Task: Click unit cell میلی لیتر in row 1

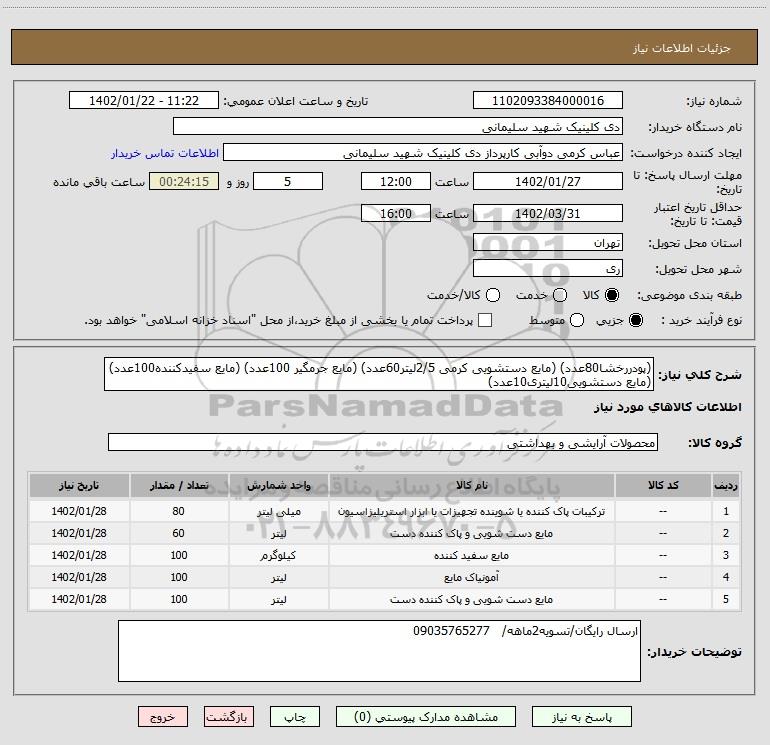Action: click(x=278, y=511)
